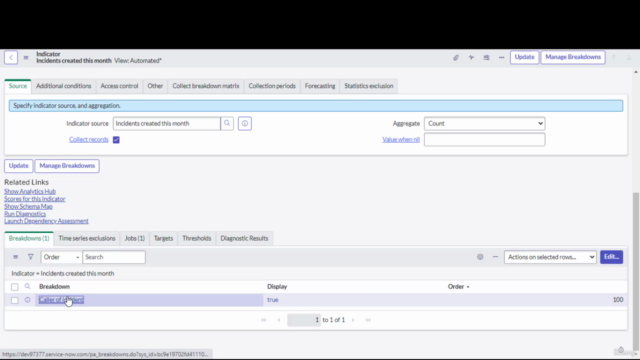The image size is (640, 360).
Task: Open Launch Dependency Assessment link
Action: (46, 221)
